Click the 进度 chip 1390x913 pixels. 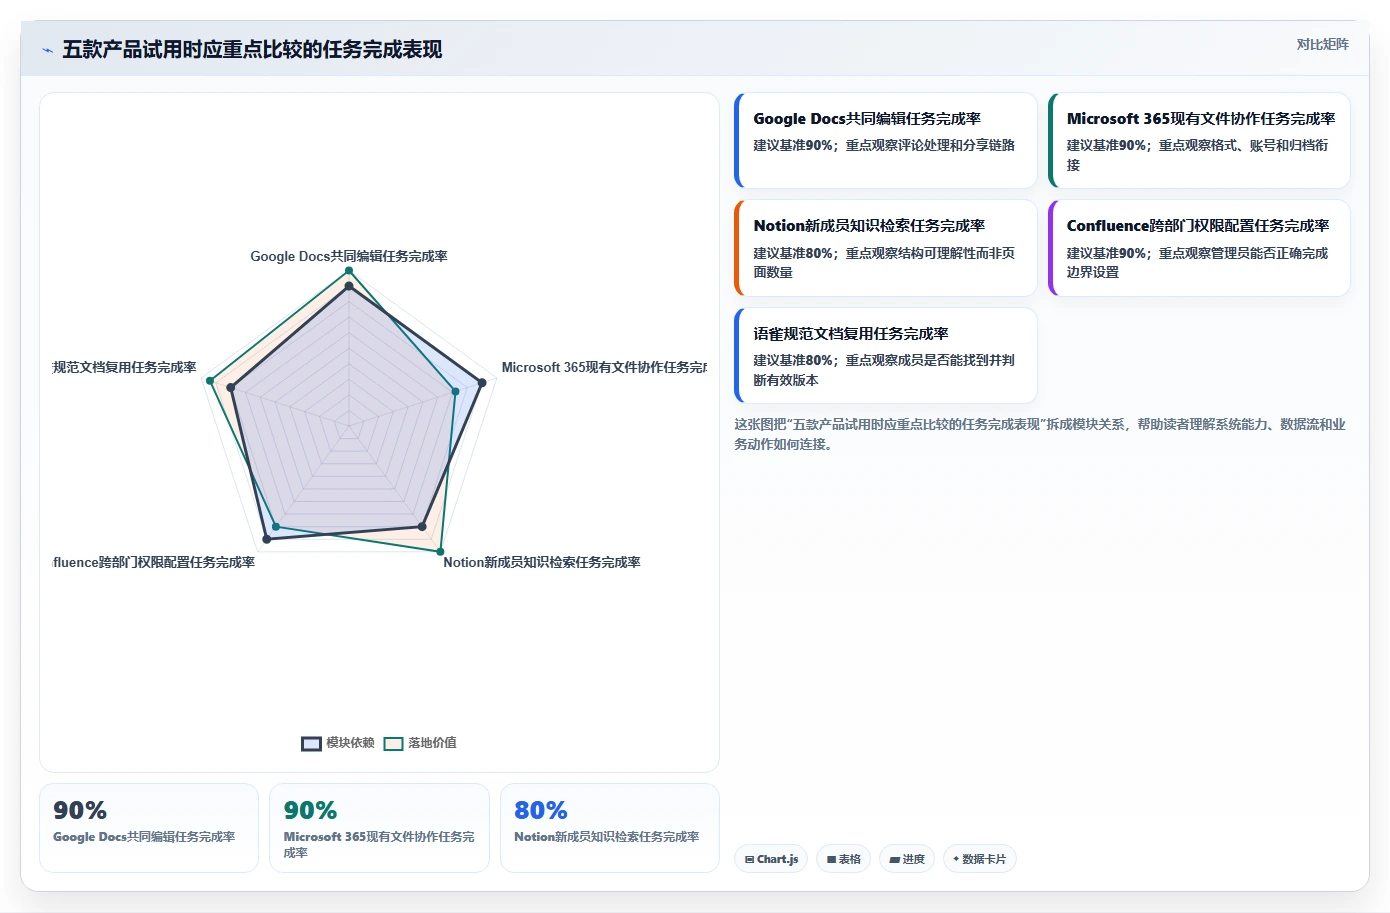pos(907,859)
